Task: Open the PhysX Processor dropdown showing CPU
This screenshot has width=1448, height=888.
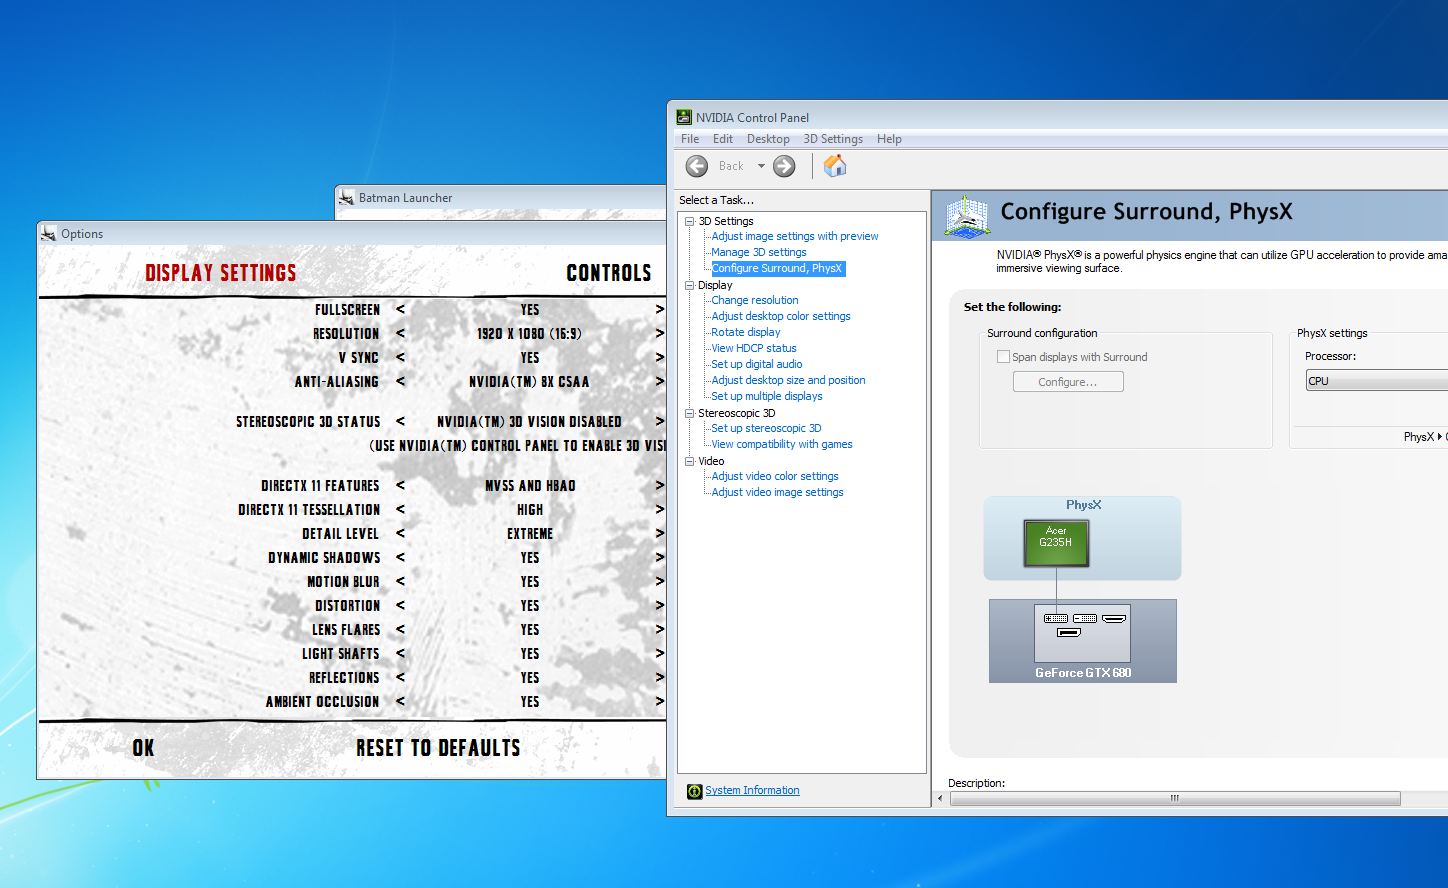Action: (1377, 381)
